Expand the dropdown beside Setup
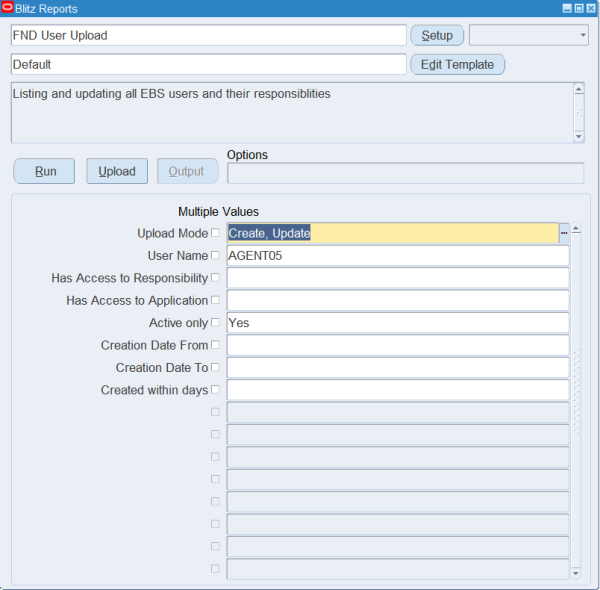 click(x=528, y=35)
